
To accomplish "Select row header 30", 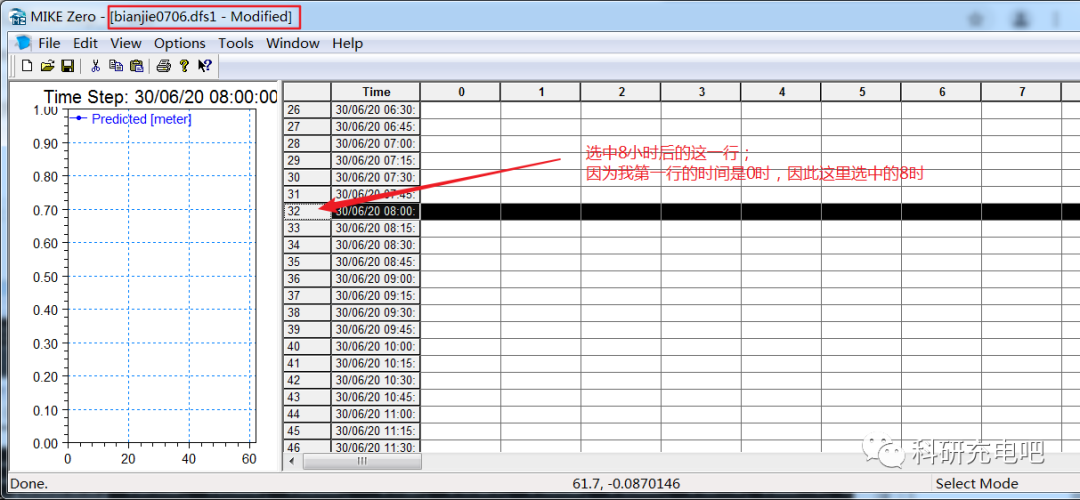I will click(x=307, y=177).
